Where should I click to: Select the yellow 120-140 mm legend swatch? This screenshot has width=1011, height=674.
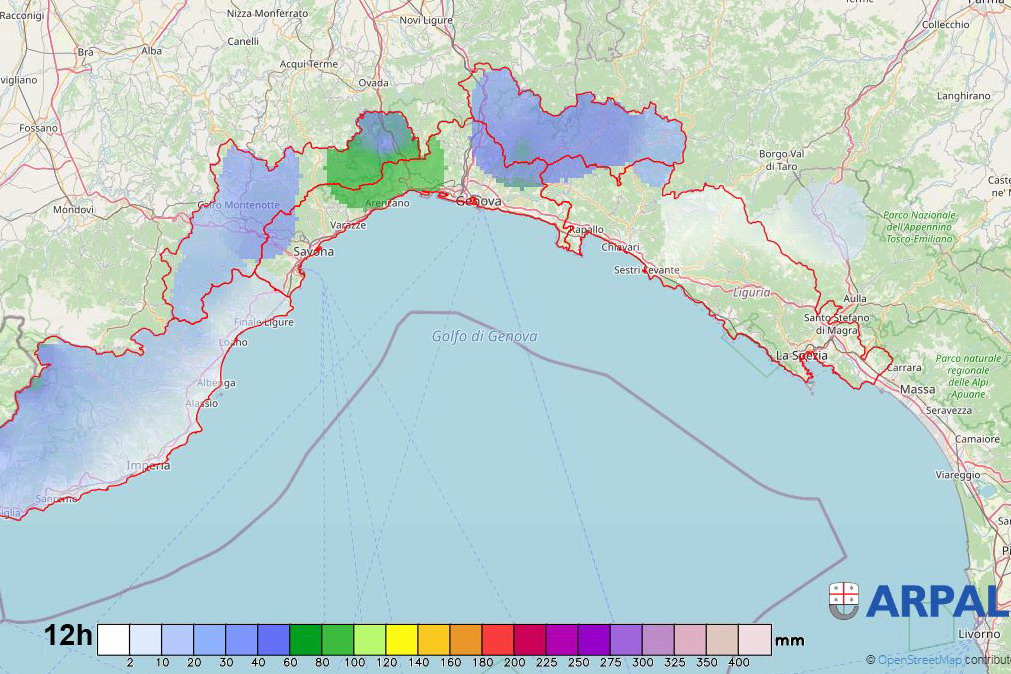(x=402, y=639)
